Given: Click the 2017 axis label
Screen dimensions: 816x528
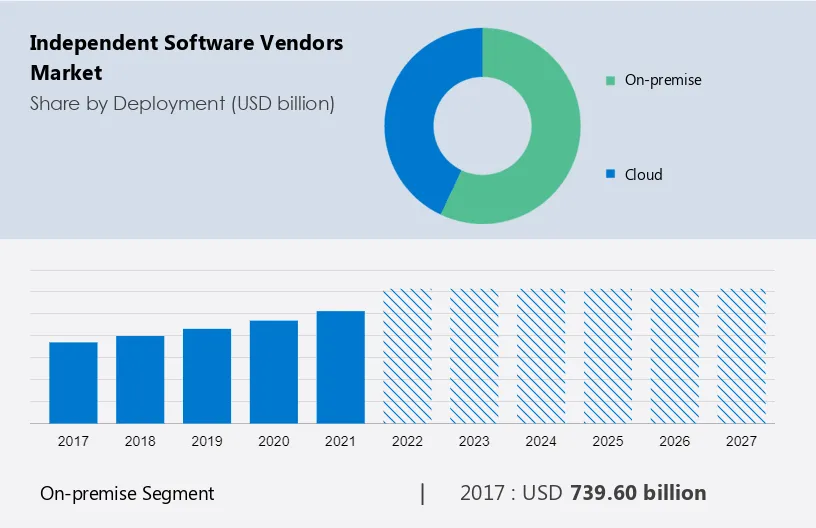Looking at the screenshot, I should 73,441.
